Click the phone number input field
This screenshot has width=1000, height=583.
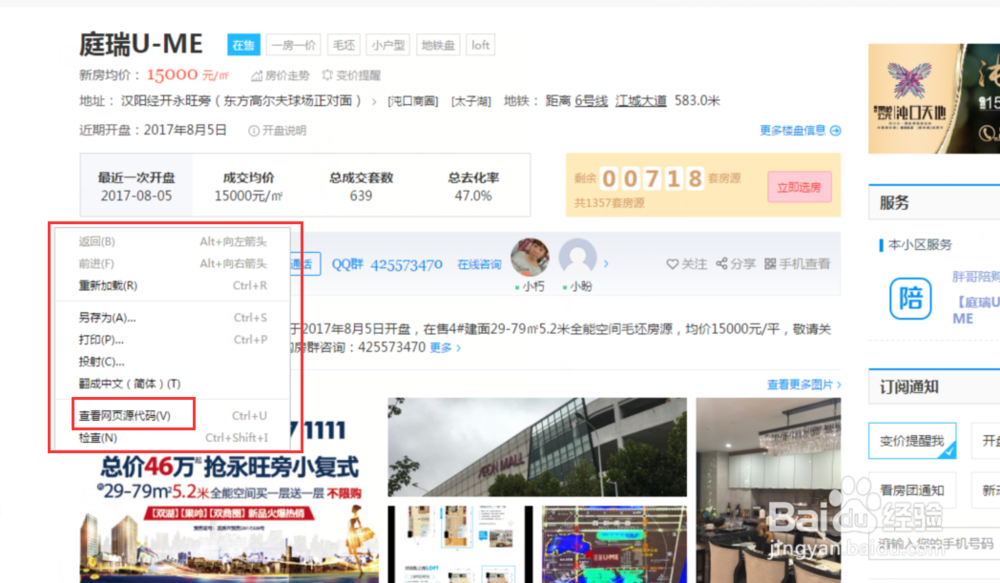pyautogui.click(x=934, y=543)
